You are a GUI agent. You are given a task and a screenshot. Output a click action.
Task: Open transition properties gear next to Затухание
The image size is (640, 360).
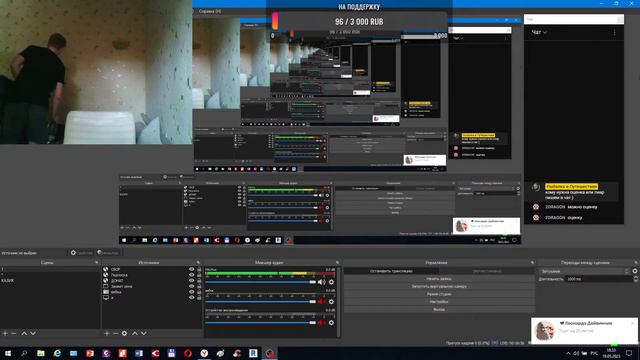[635, 271]
